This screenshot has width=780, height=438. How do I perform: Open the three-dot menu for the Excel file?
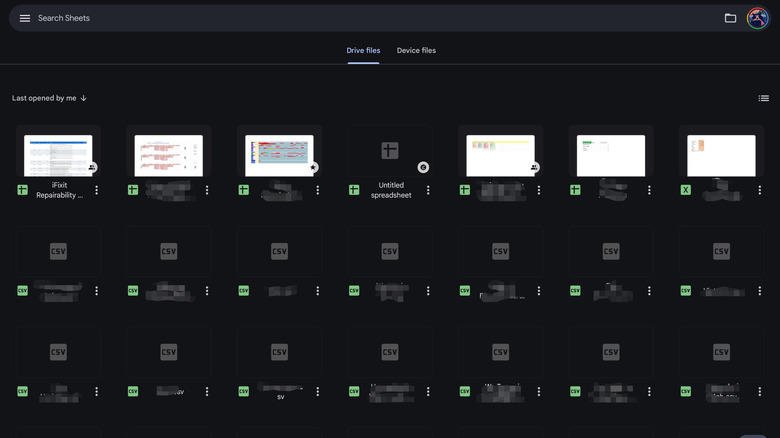pyautogui.click(x=759, y=190)
